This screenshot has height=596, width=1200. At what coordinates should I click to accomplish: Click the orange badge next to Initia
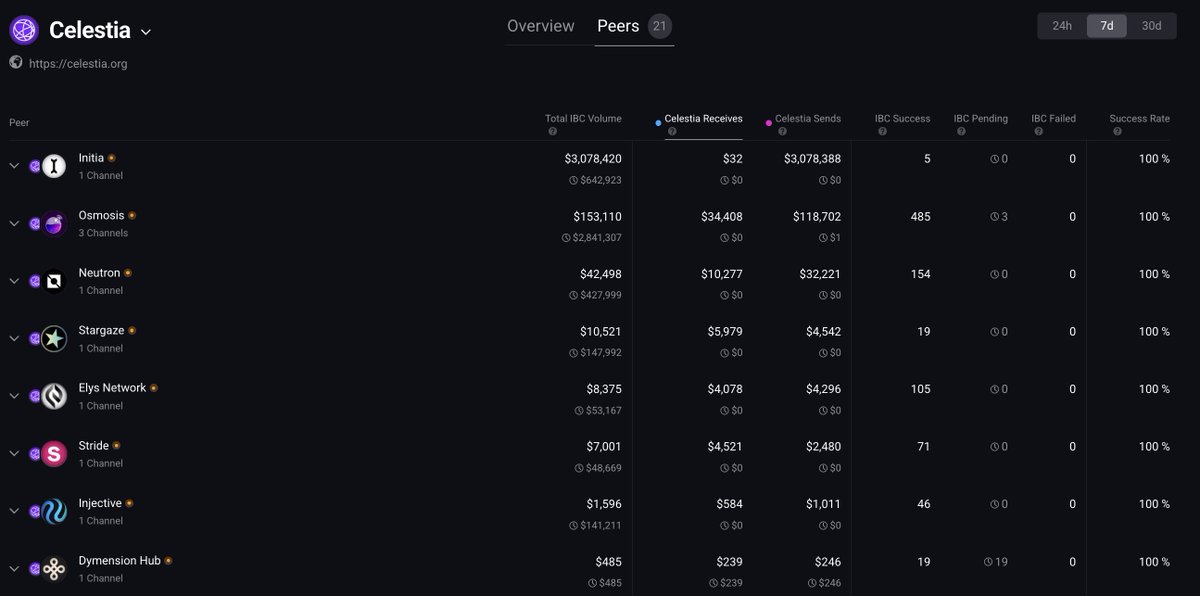pos(112,158)
